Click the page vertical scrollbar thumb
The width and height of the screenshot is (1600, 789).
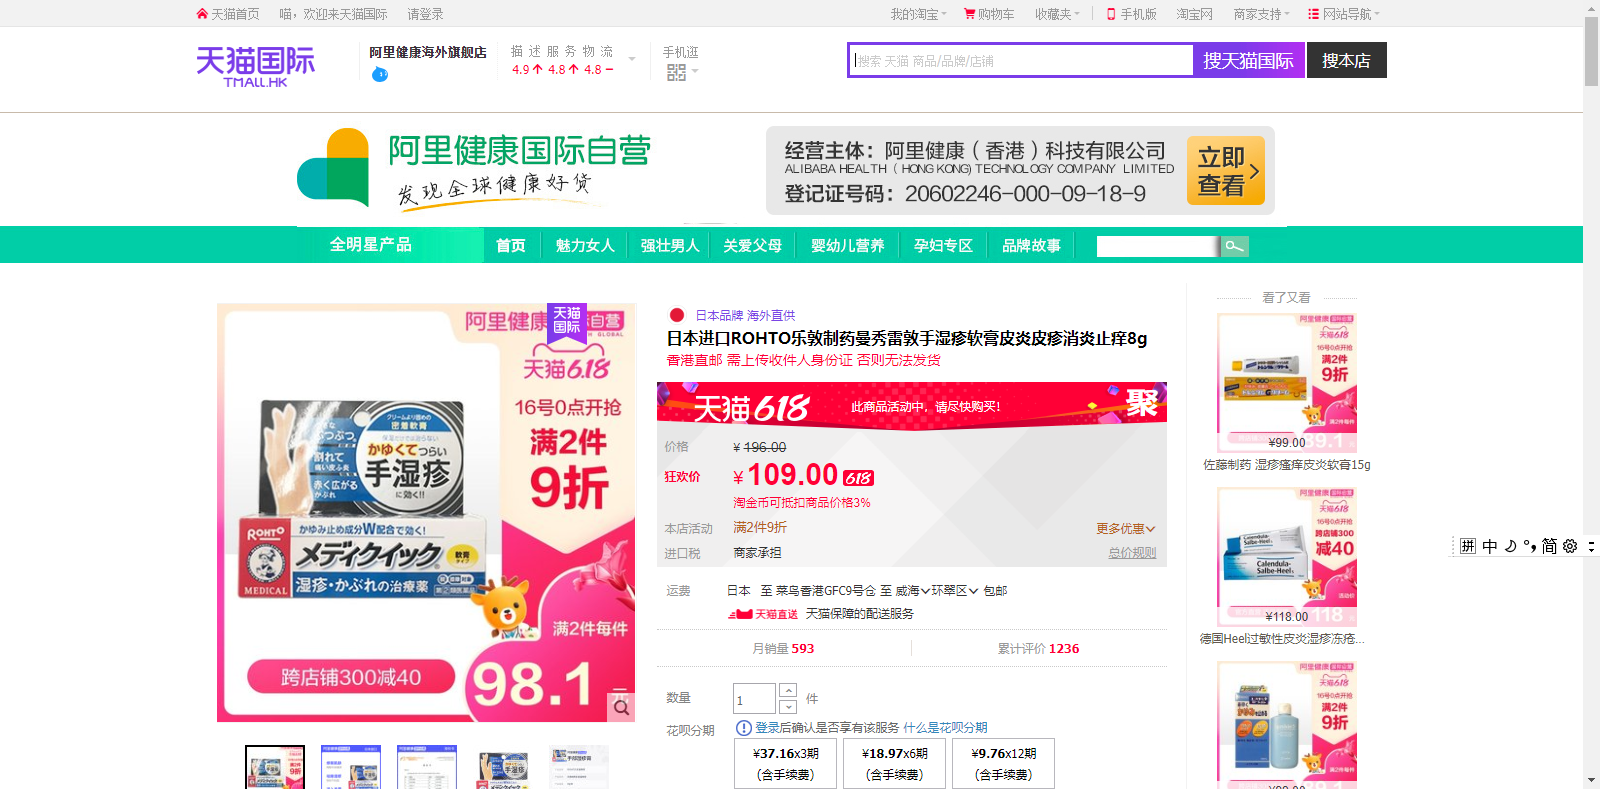click(x=1591, y=52)
